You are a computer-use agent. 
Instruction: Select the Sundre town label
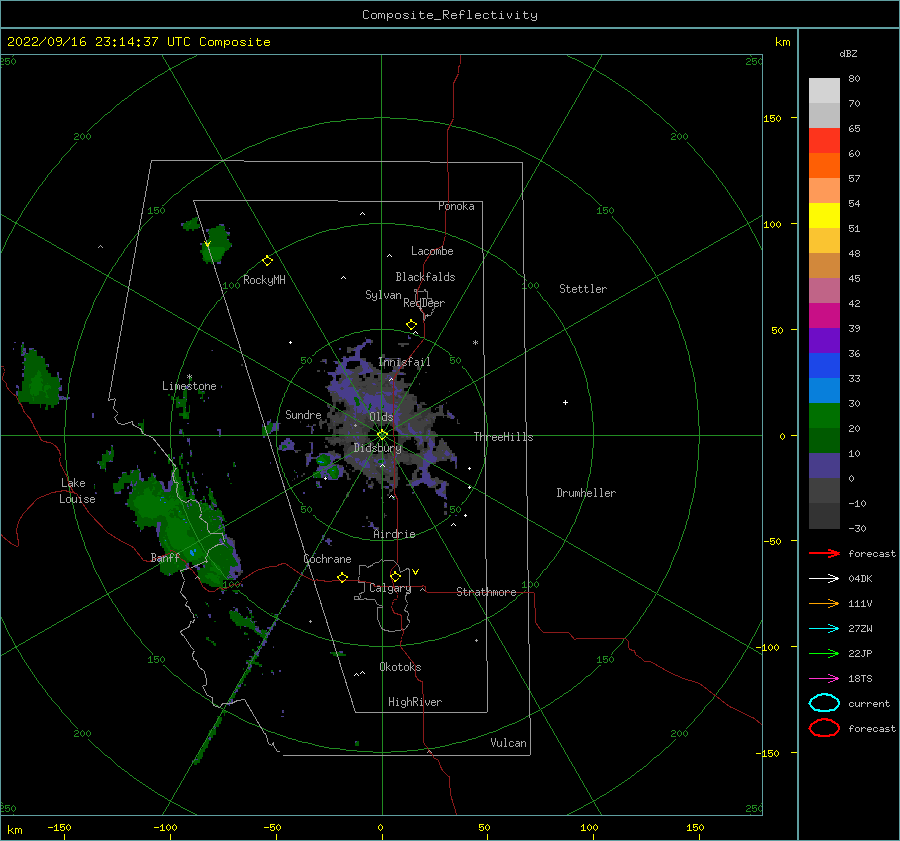(303, 414)
